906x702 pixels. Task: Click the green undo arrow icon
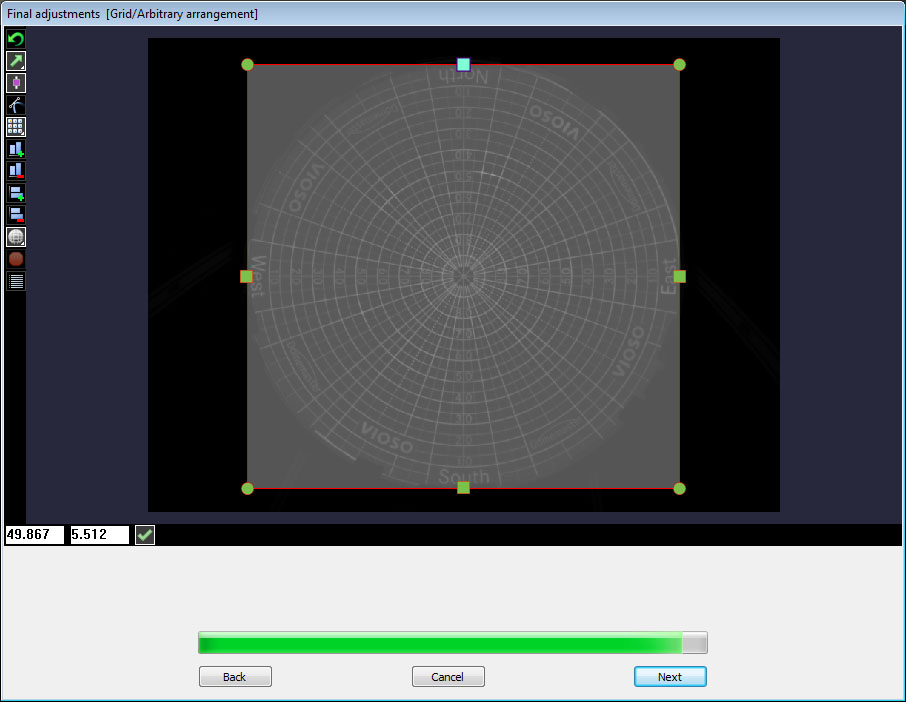pos(16,39)
